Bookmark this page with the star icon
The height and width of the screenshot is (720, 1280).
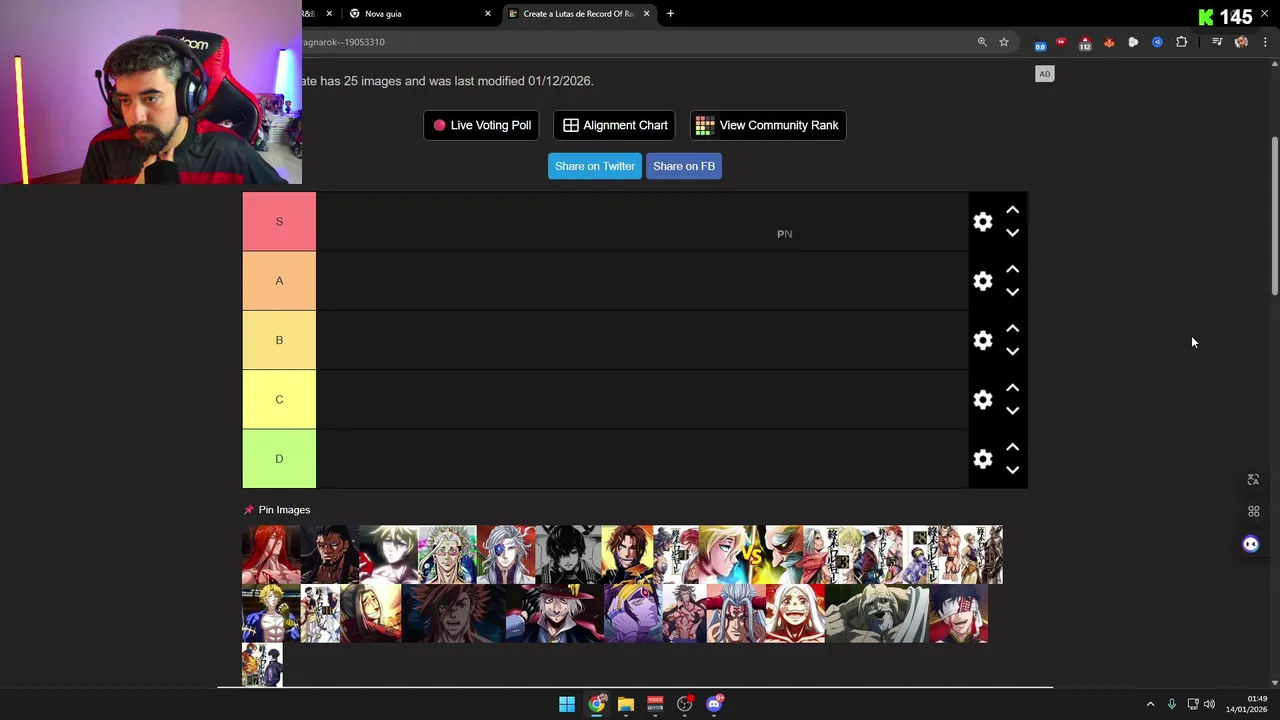(x=1004, y=42)
